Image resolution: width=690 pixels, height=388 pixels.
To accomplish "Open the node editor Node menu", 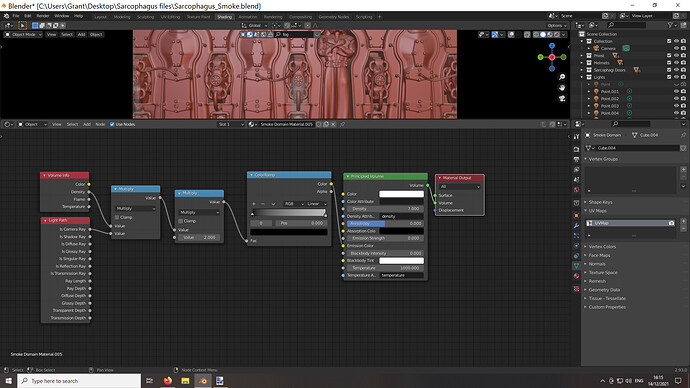I will coord(100,124).
